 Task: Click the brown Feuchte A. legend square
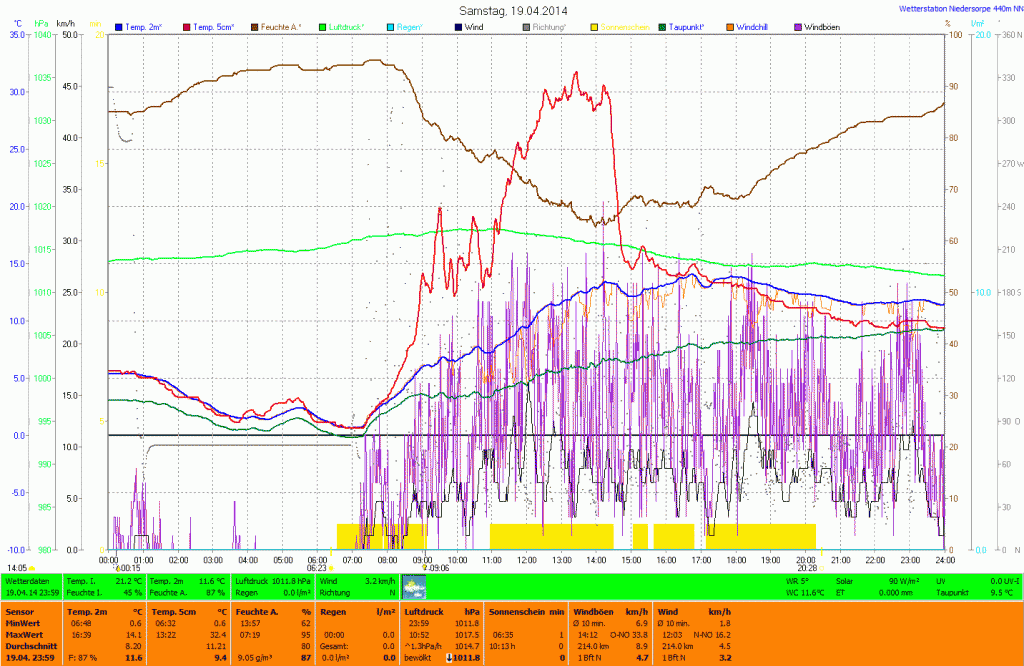pyautogui.click(x=254, y=26)
